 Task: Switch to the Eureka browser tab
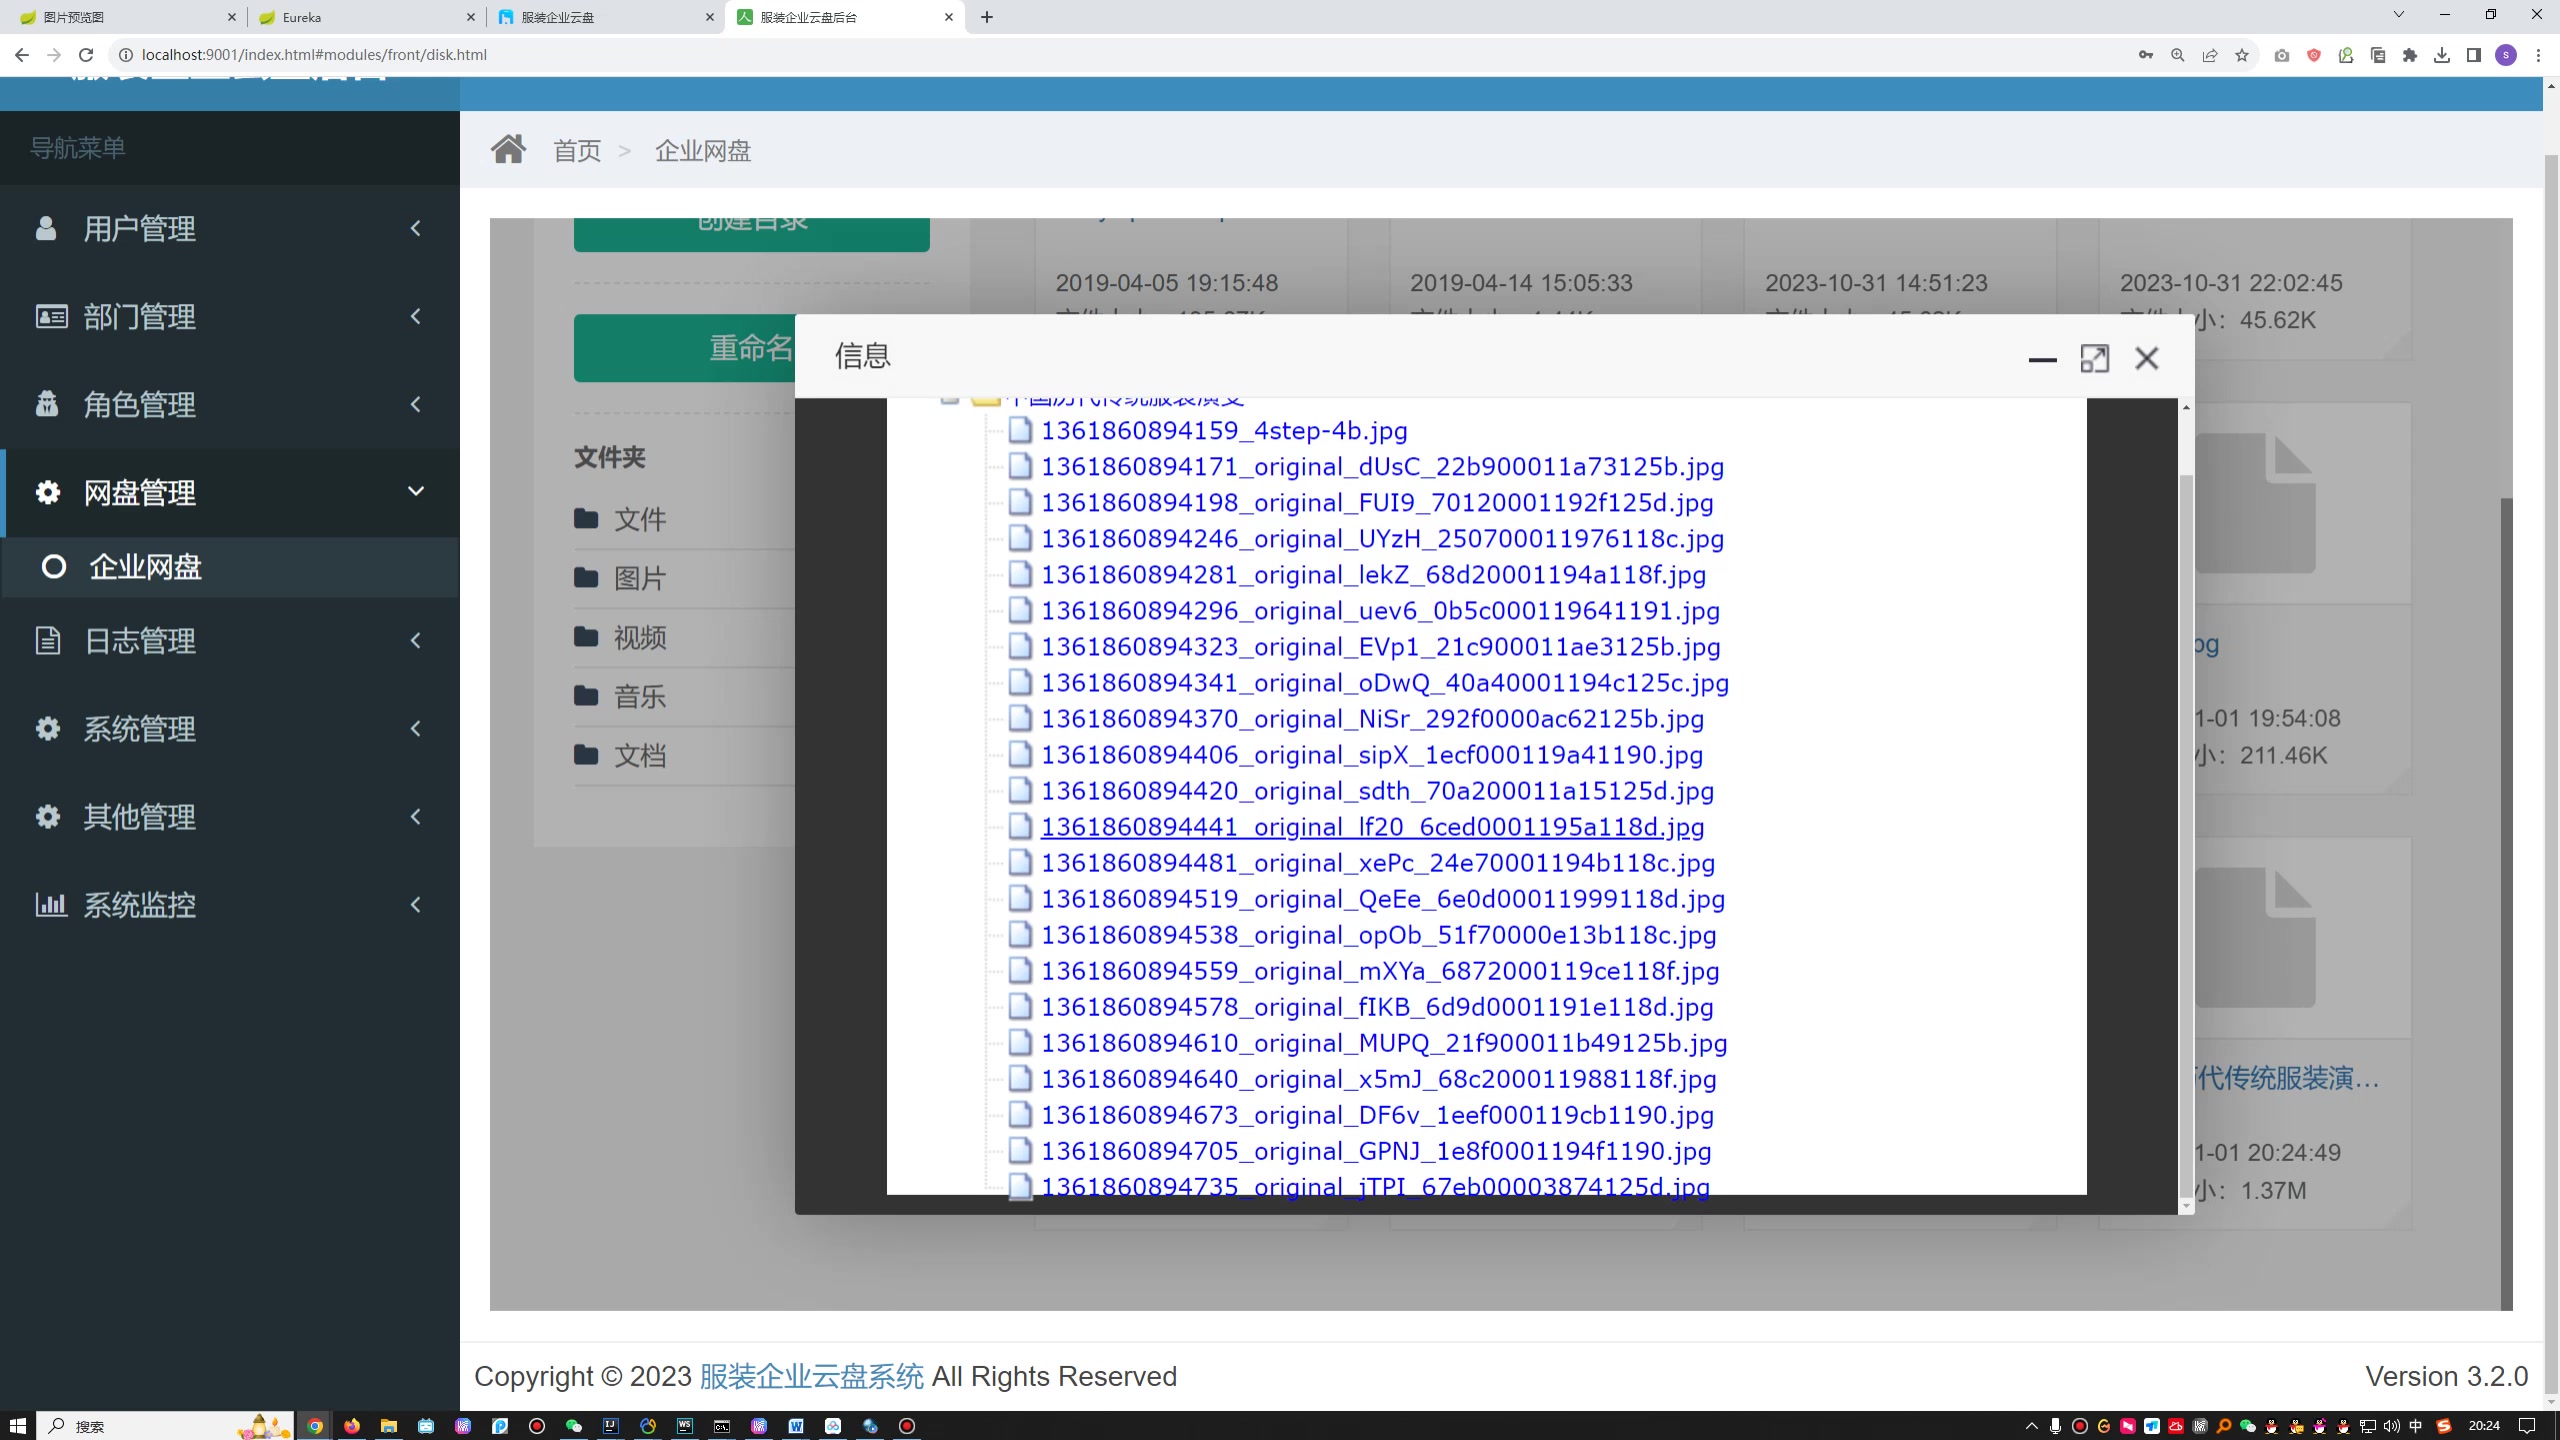click(366, 17)
